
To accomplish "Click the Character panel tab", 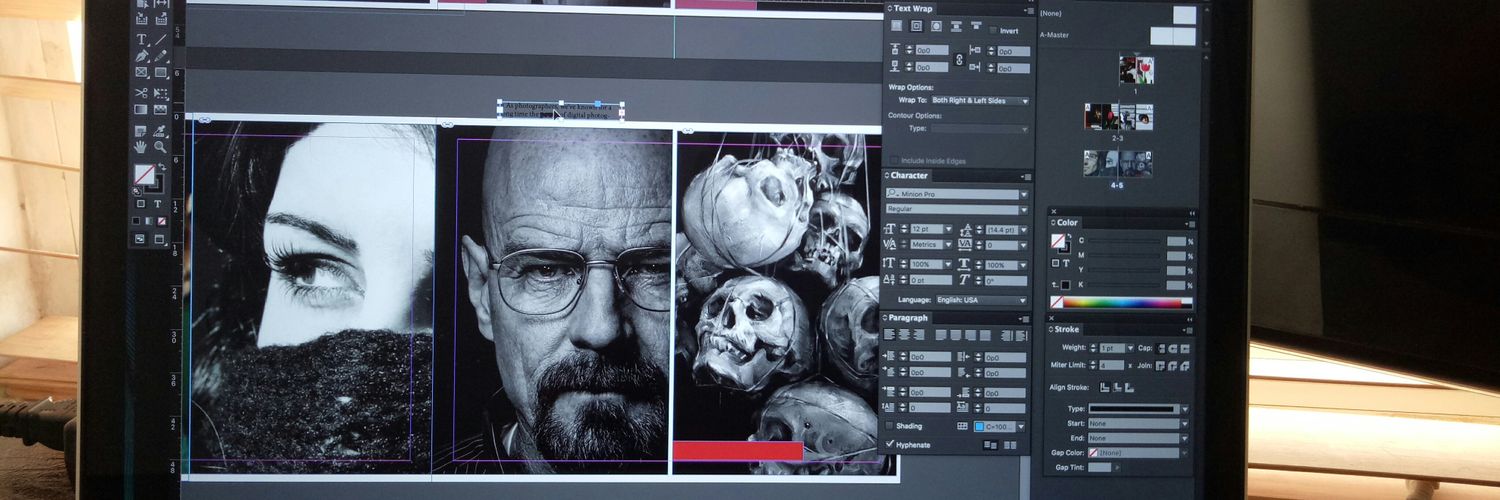I will [910, 175].
